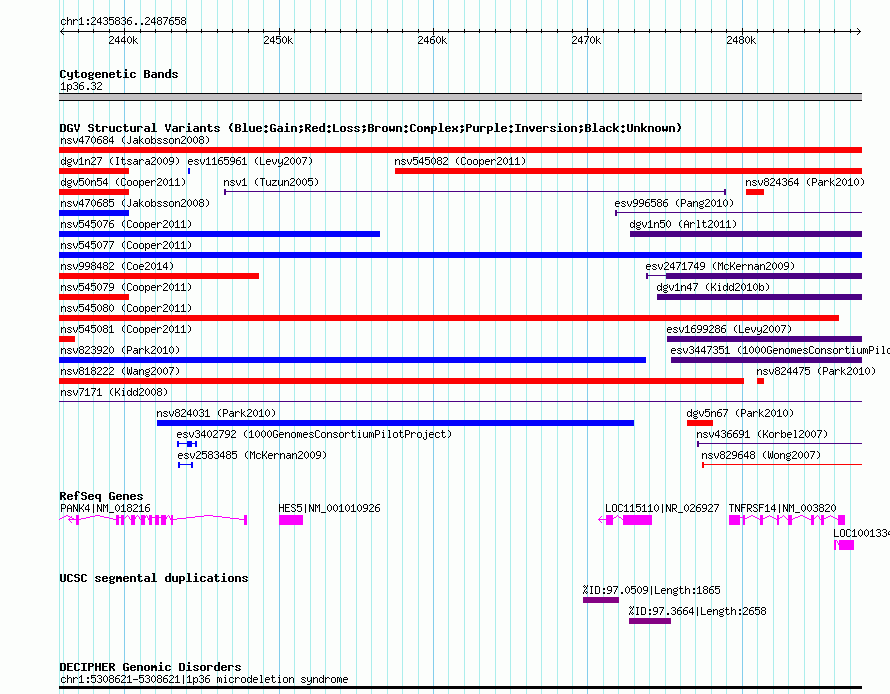
Task: Select the esv2583485 (McKernan2009) blue glyph
Action: [186, 465]
